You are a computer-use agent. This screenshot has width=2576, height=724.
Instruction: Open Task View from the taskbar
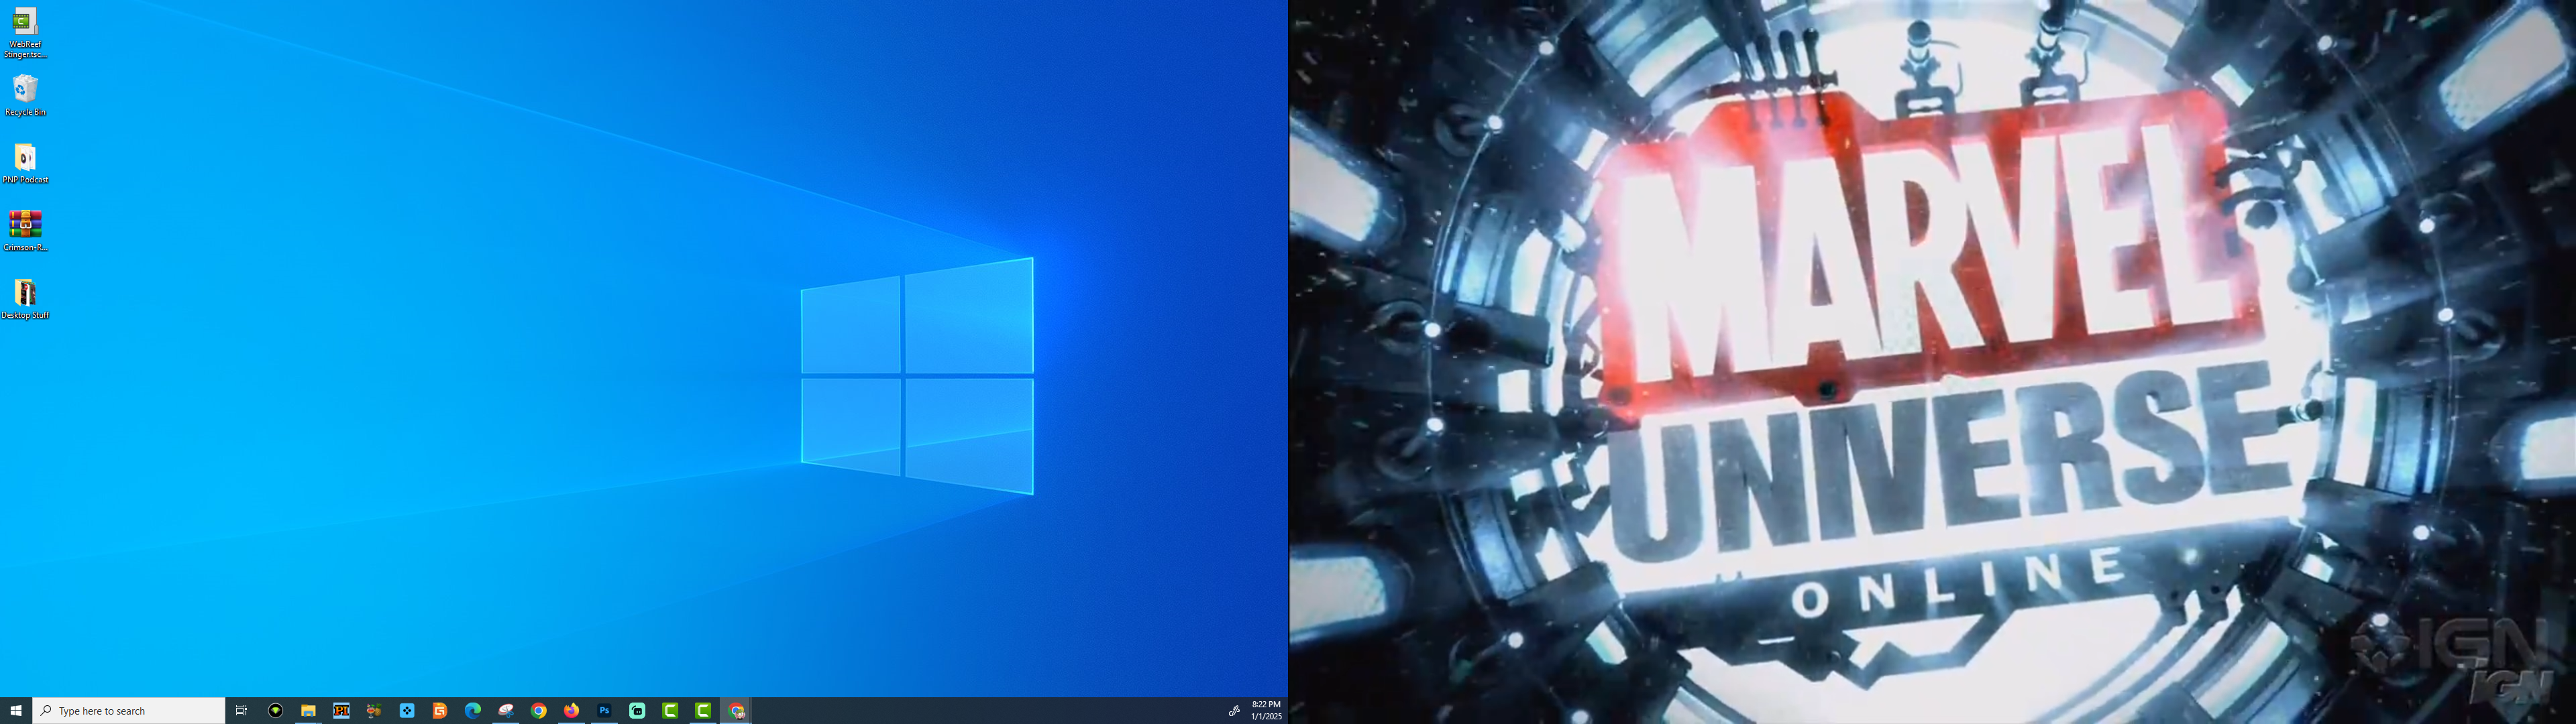coord(241,711)
